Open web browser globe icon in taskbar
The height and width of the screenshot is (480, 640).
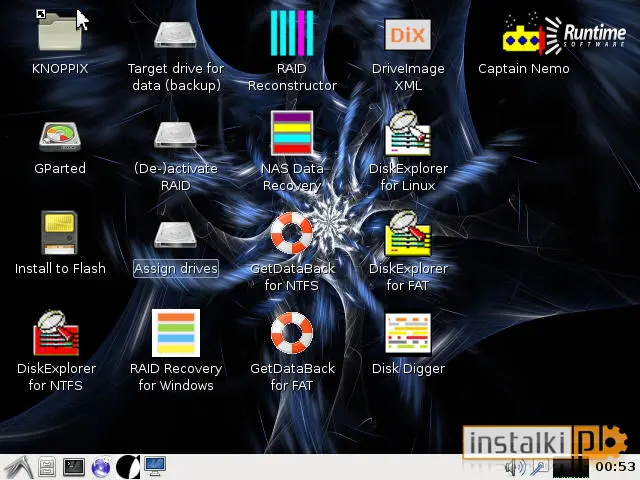[x=101, y=467]
